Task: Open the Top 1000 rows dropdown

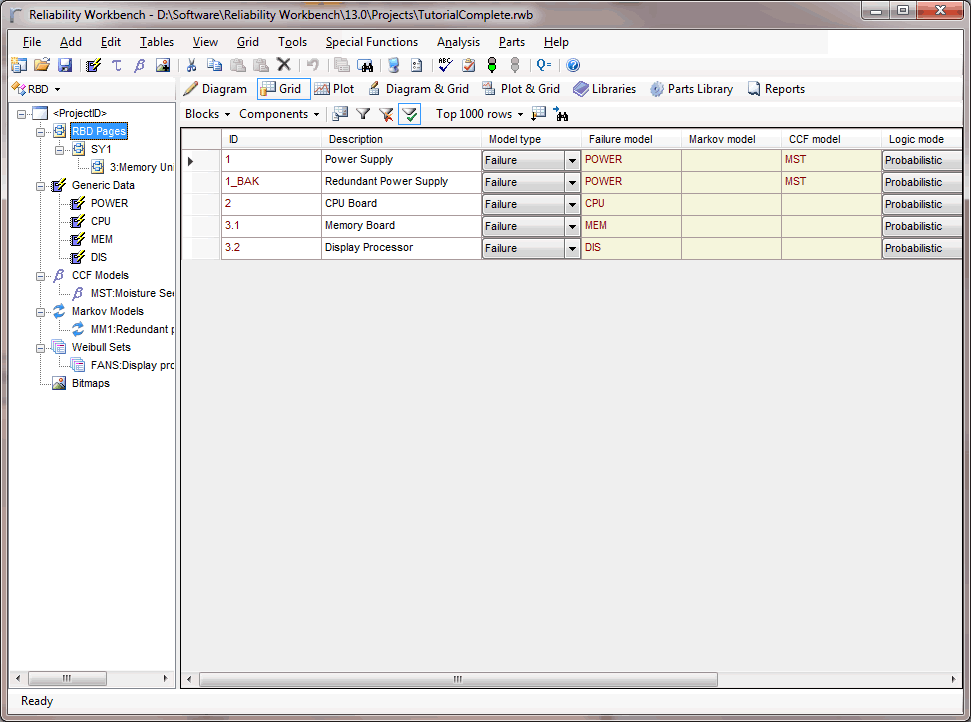Action: (479, 114)
